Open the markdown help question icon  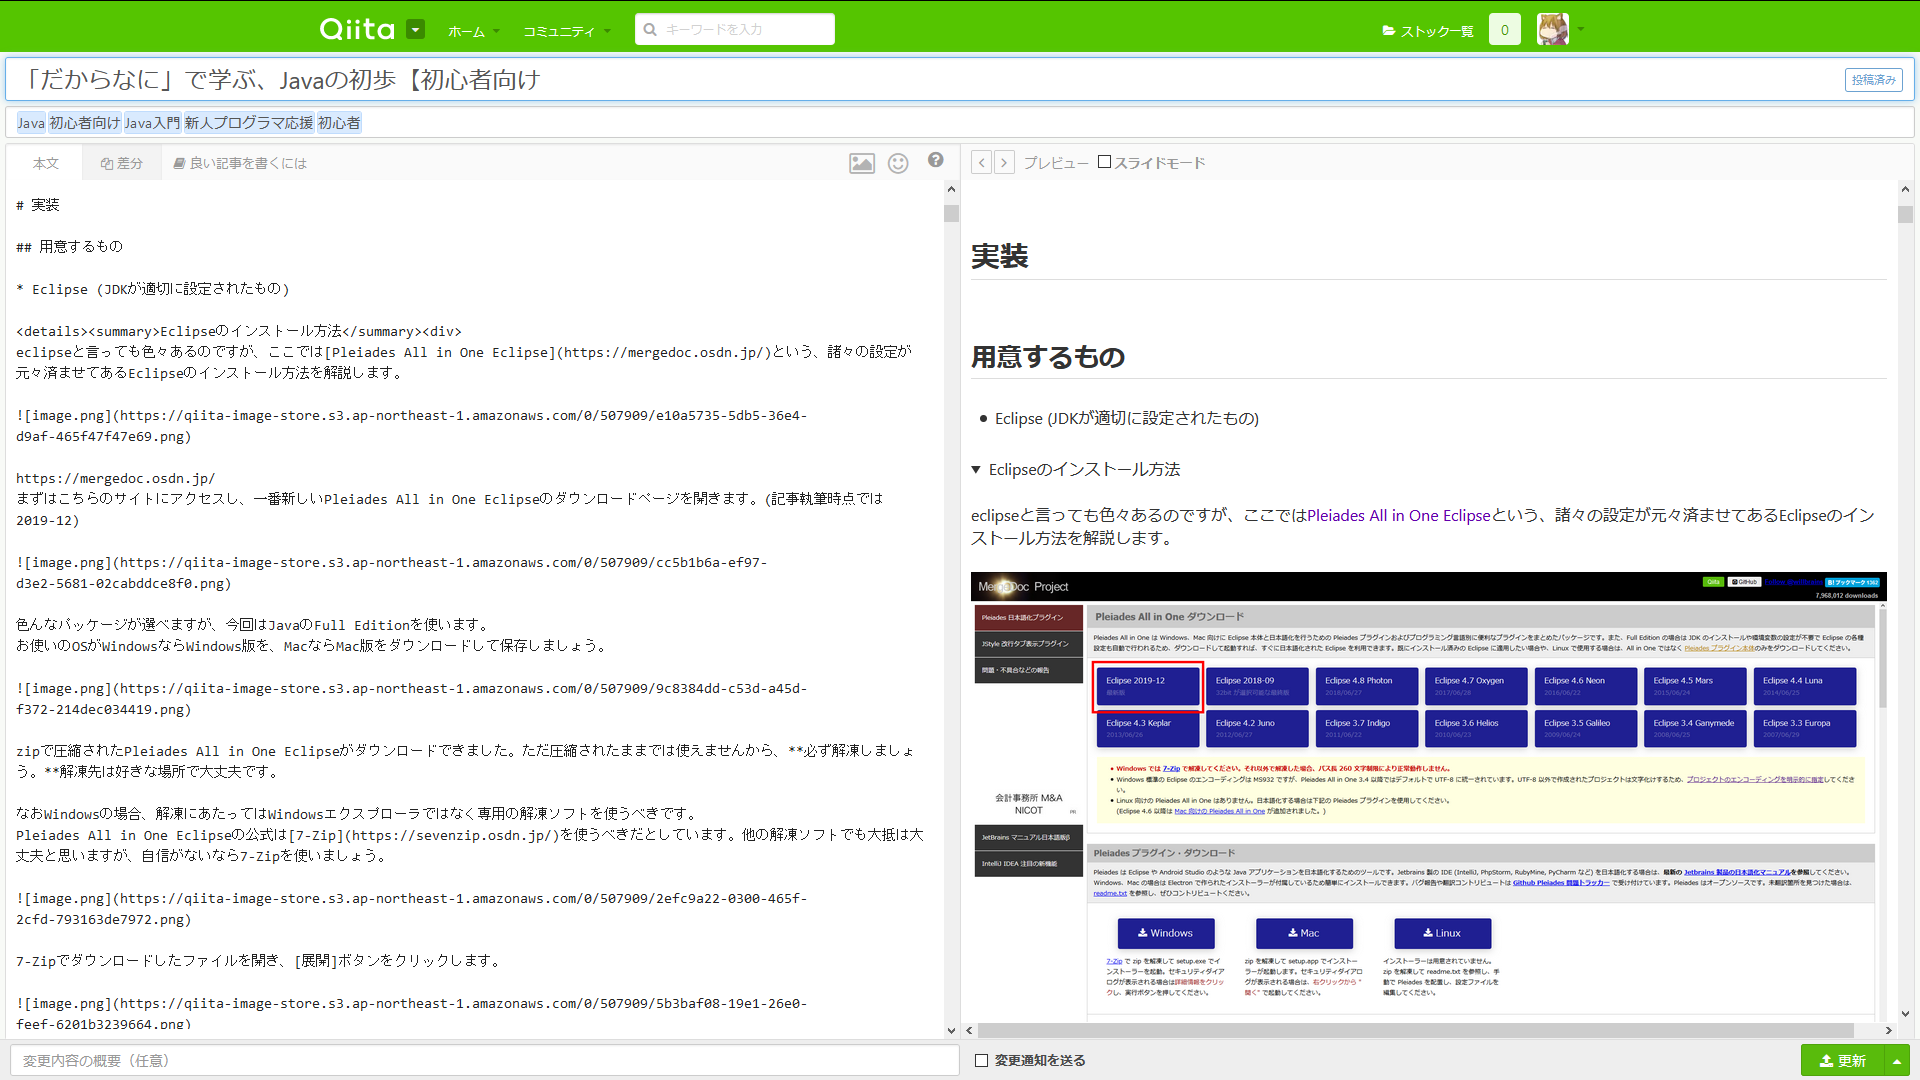pyautogui.click(x=935, y=160)
